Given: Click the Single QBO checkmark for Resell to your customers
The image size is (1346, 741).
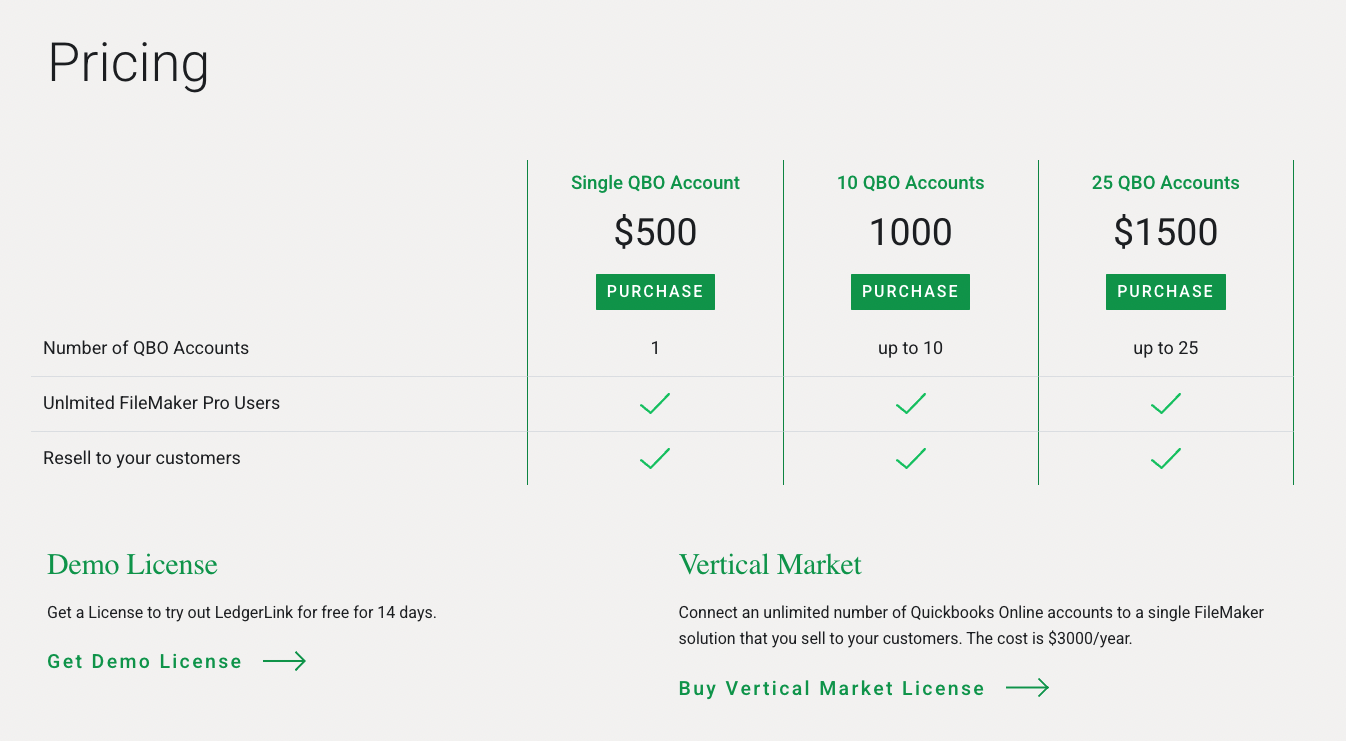Looking at the screenshot, I should pos(655,459).
